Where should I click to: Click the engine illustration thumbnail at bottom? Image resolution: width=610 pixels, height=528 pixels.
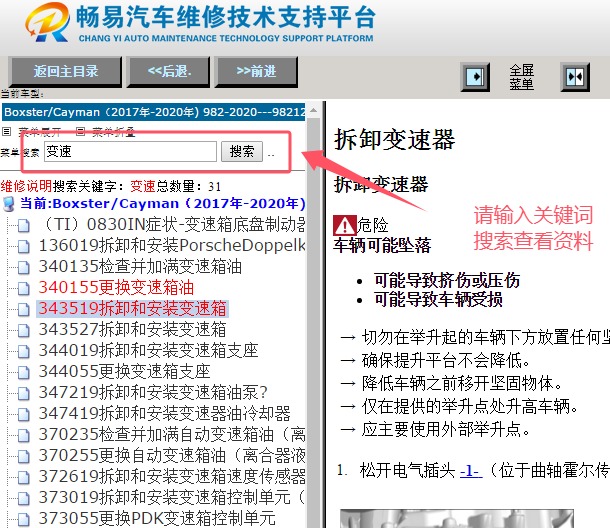(x=456, y=518)
